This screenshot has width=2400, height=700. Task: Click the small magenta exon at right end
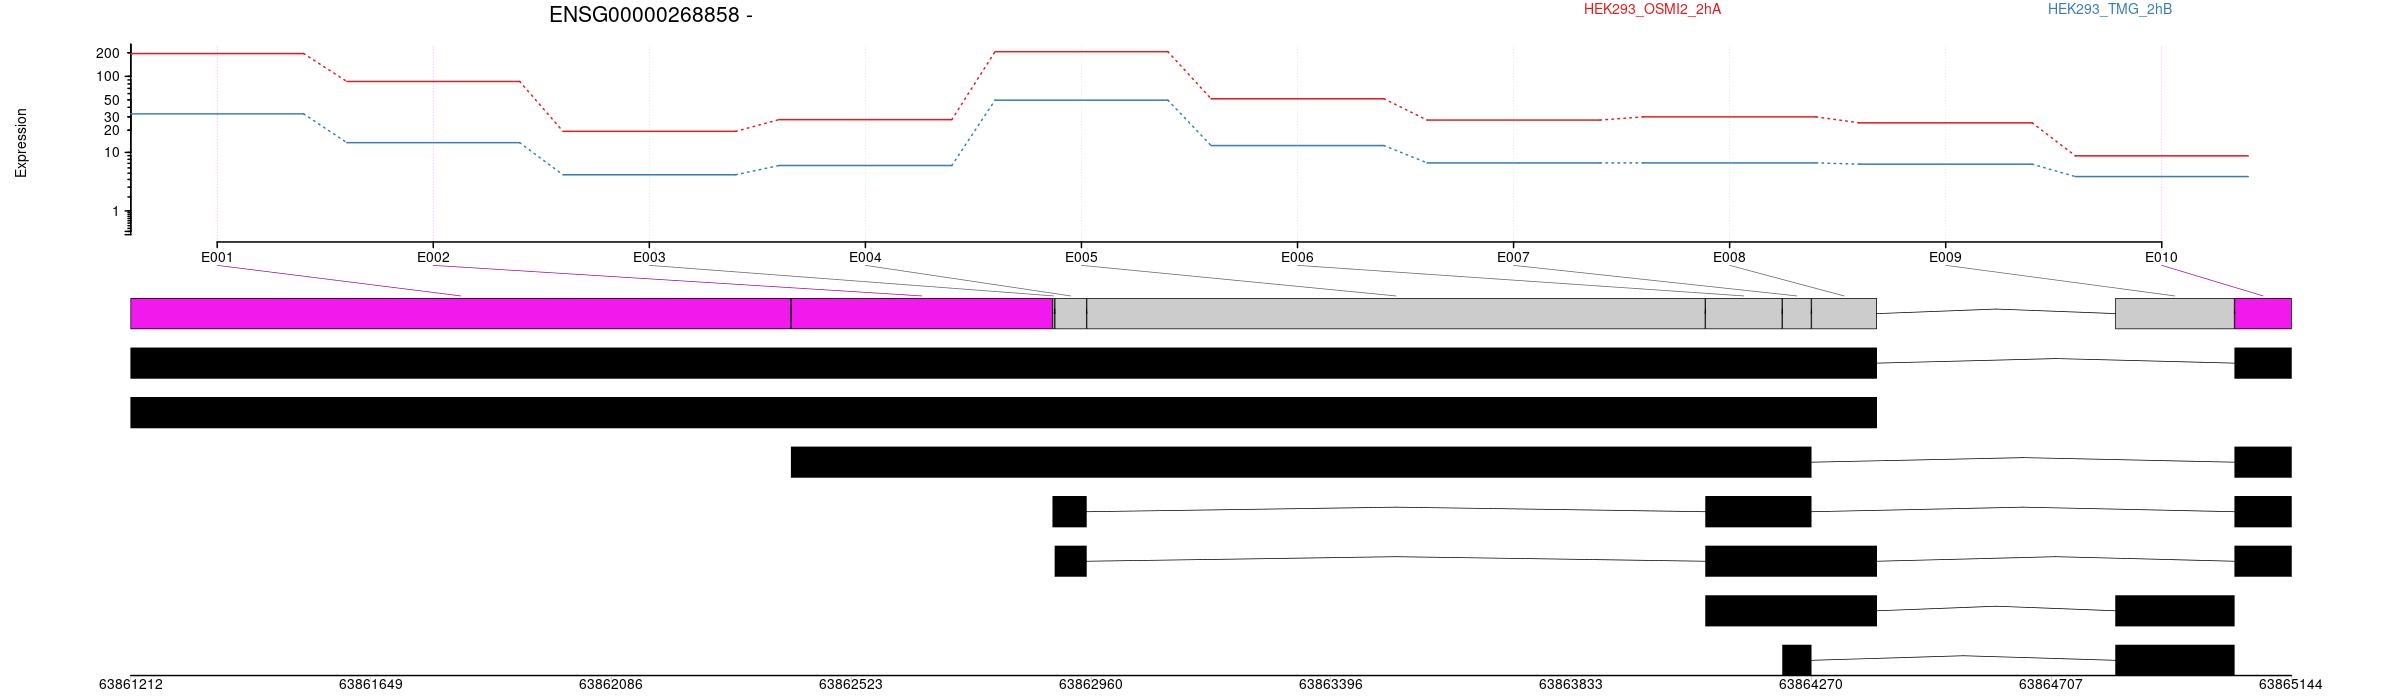2263,313
